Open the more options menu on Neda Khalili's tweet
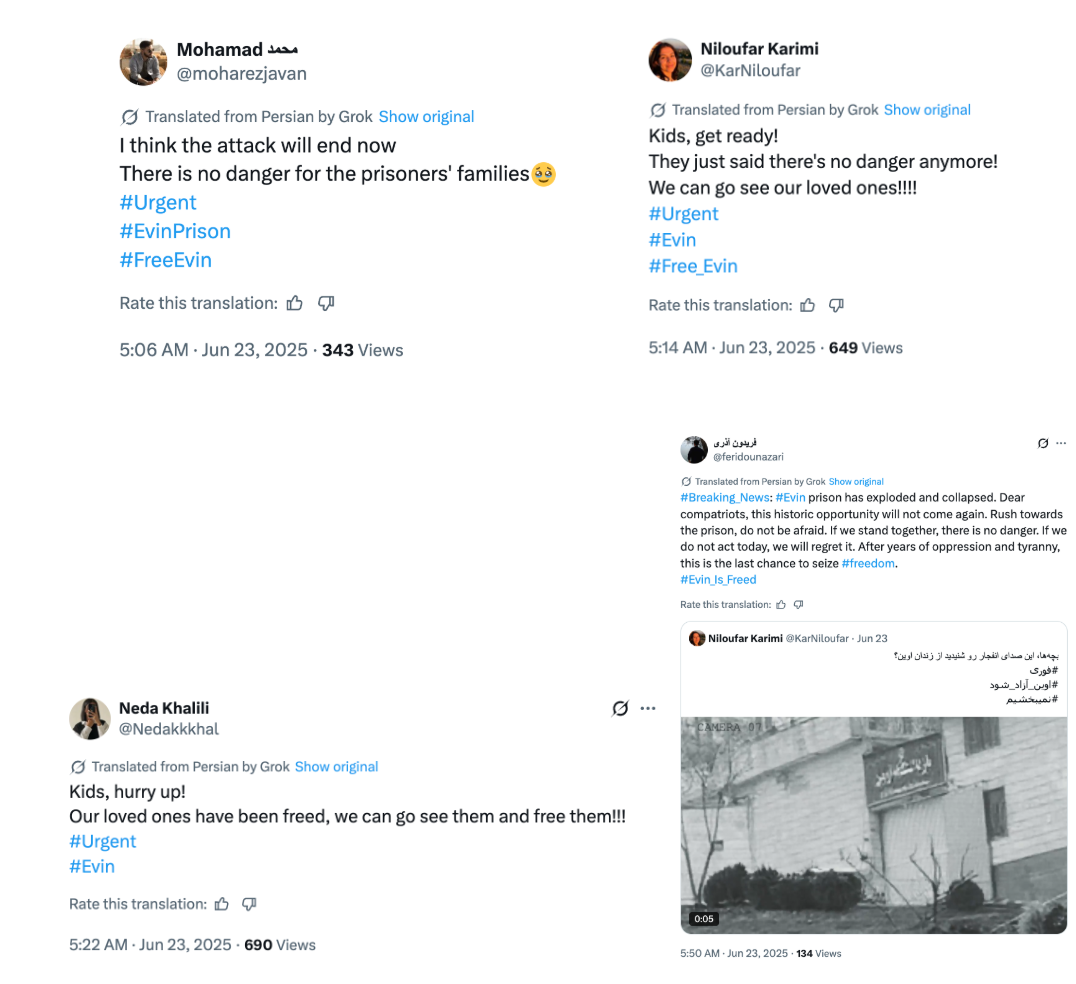 [648, 709]
